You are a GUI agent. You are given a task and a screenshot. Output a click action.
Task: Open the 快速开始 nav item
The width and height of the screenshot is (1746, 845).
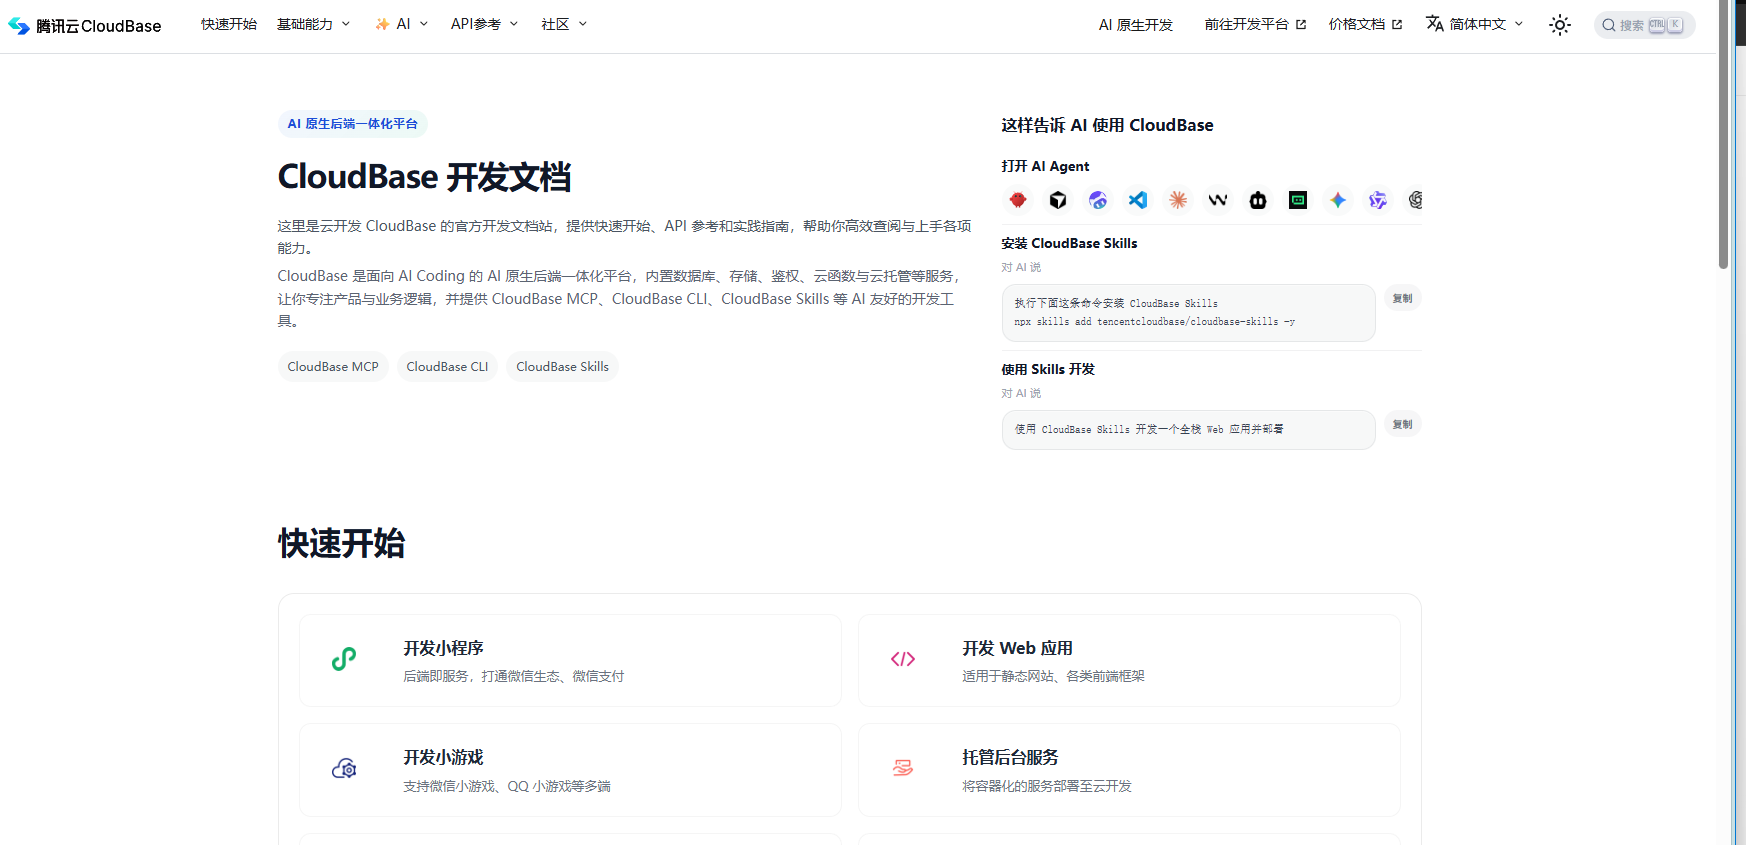click(x=229, y=24)
